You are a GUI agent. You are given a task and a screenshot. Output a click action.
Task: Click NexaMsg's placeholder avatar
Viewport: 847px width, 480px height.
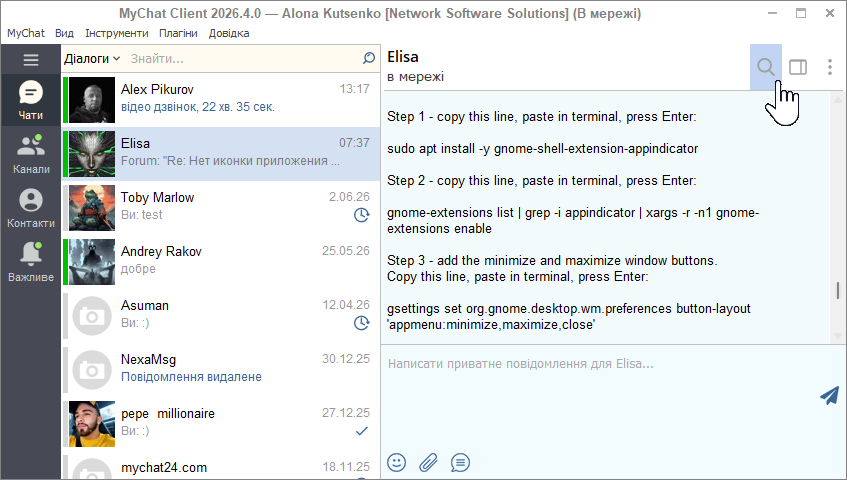click(x=92, y=370)
